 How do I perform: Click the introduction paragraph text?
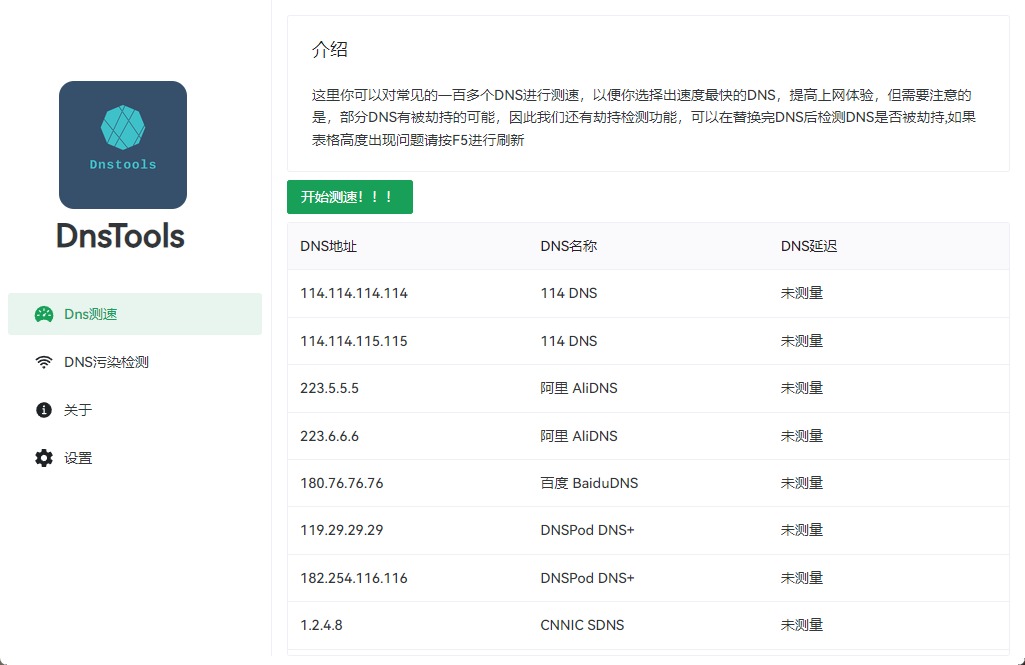click(x=644, y=118)
